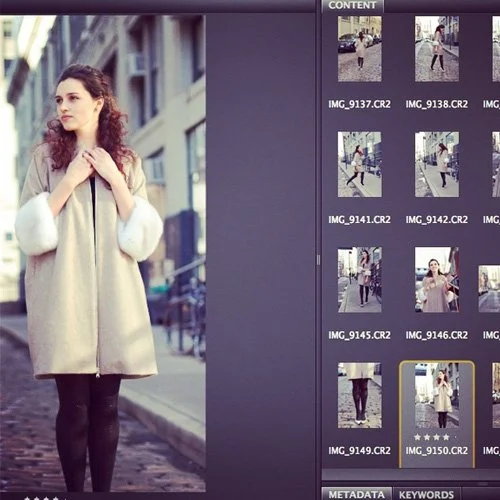Viewport: 500px width, 500px height.
Task: Open the Metadata tab
Action: coord(356,494)
